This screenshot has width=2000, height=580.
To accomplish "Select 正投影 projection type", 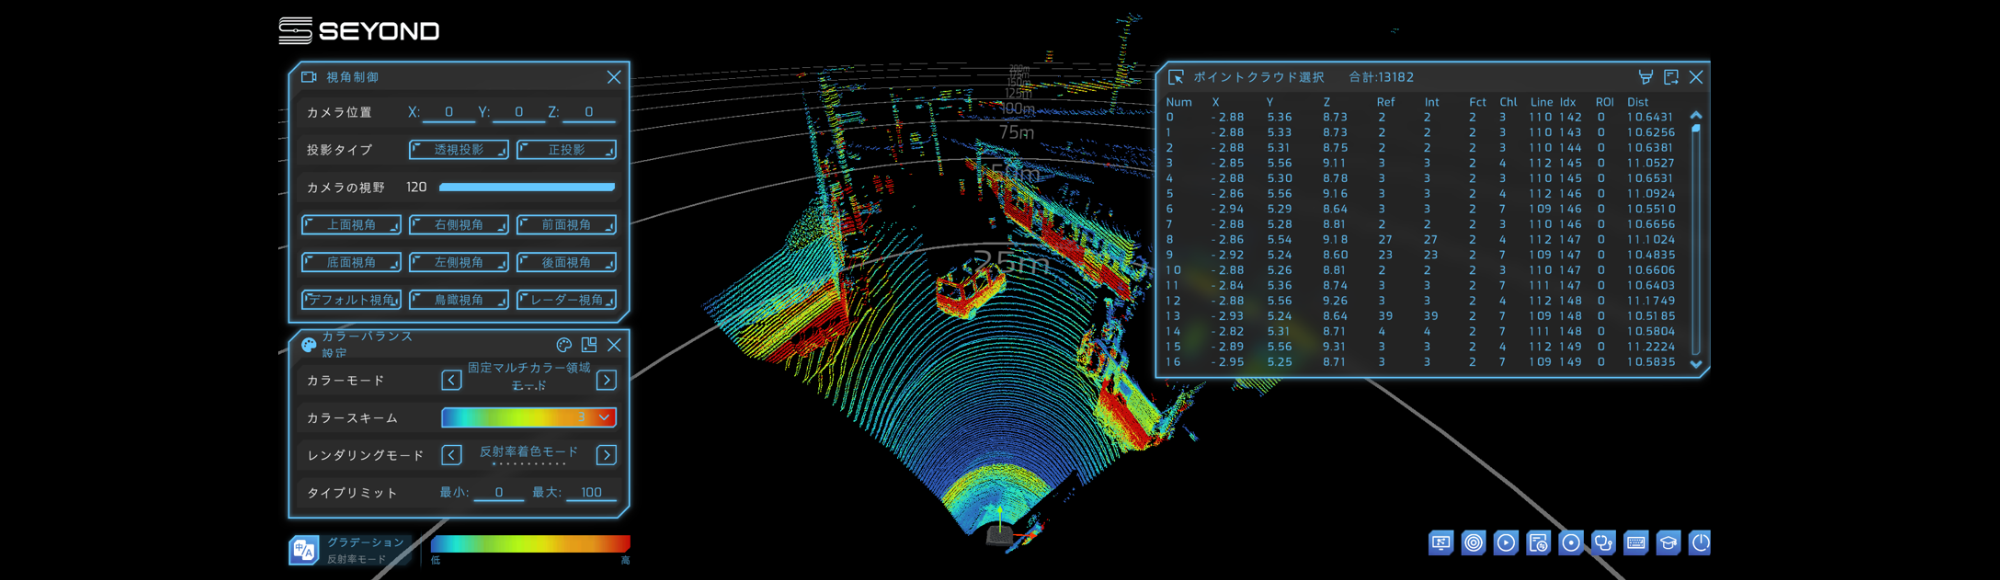I will click(x=566, y=150).
